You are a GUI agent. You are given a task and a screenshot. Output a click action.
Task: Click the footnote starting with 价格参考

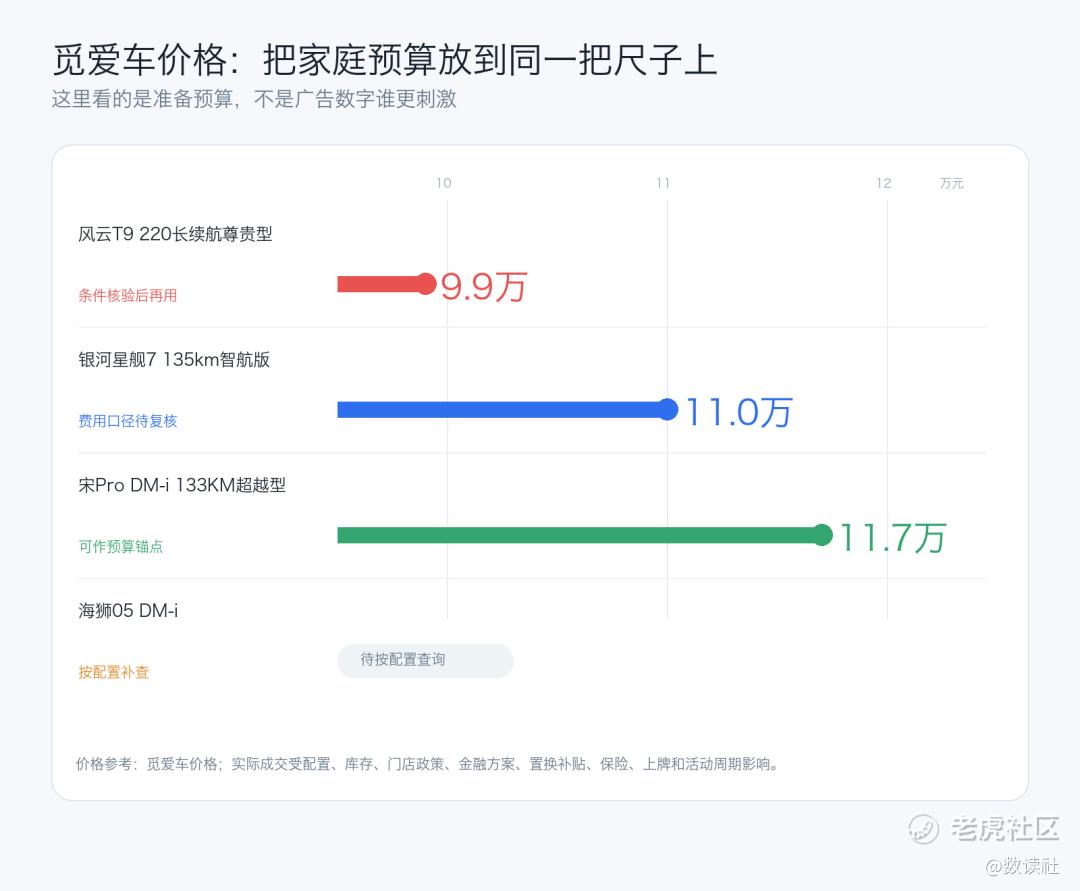[x=428, y=764]
